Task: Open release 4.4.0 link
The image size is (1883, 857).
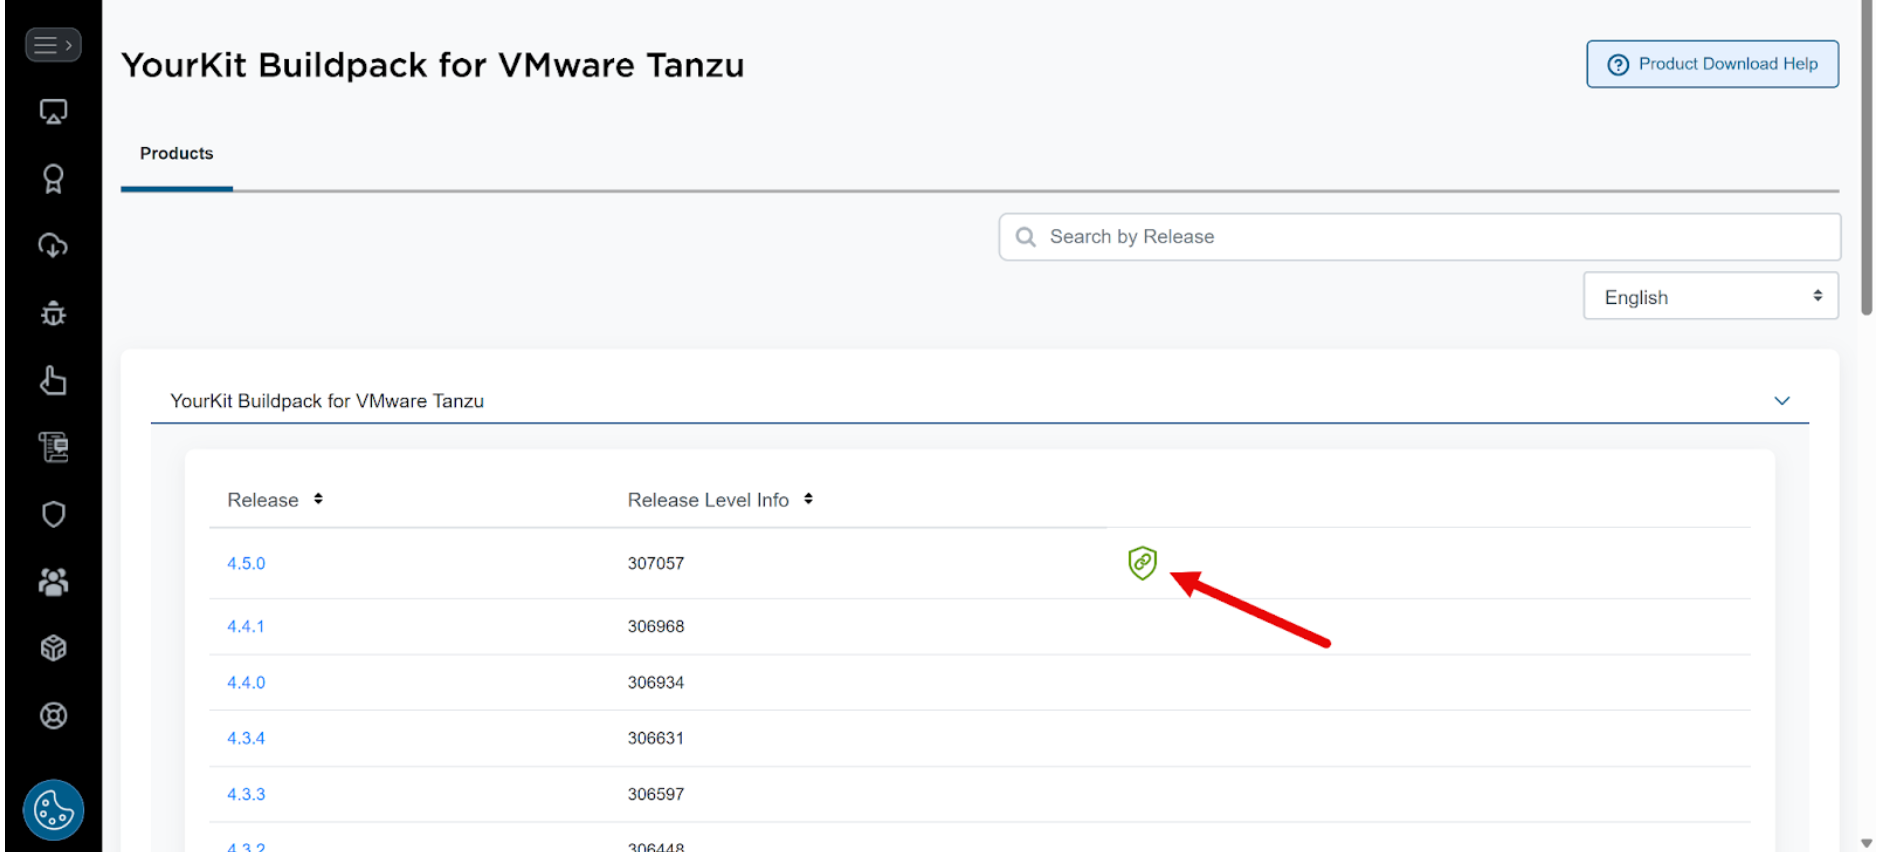Action: pyautogui.click(x=246, y=683)
